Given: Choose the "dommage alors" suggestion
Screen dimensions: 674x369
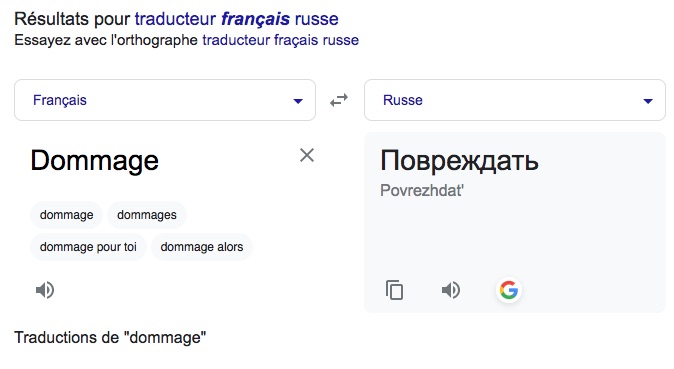Looking at the screenshot, I should (202, 247).
